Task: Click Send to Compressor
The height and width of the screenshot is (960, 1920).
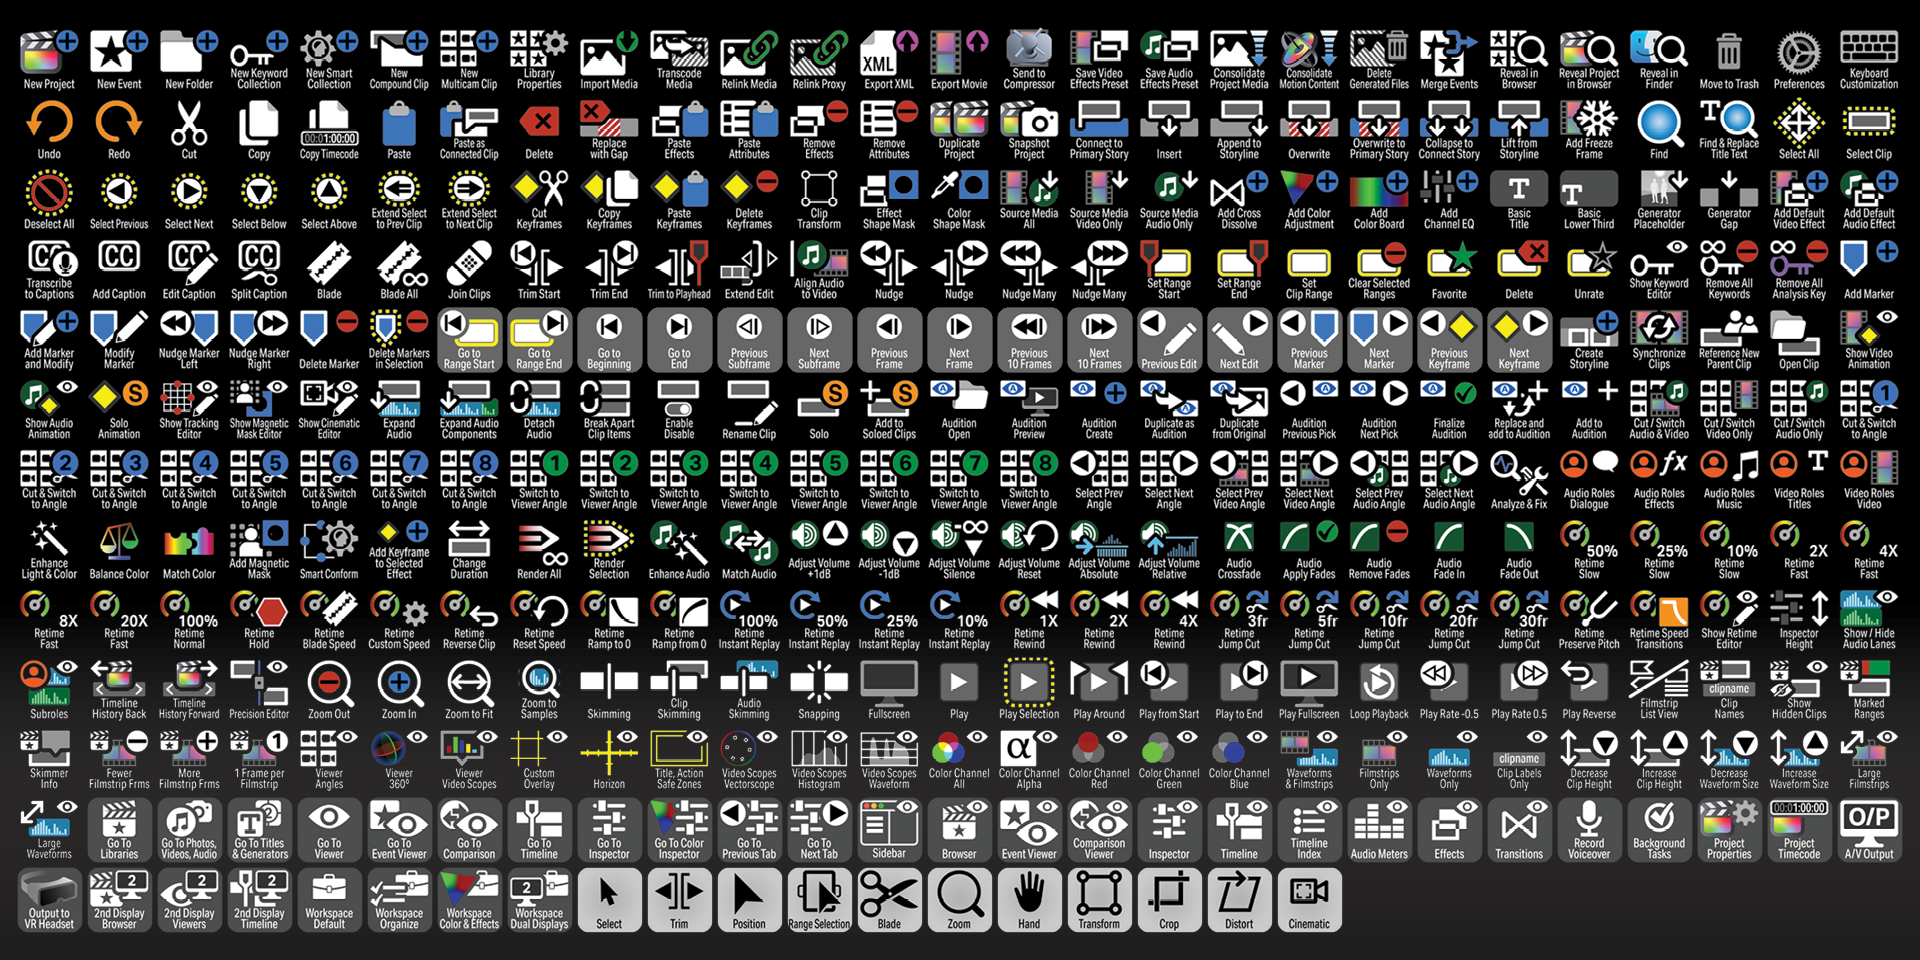Action: (x=1029, y=60)
